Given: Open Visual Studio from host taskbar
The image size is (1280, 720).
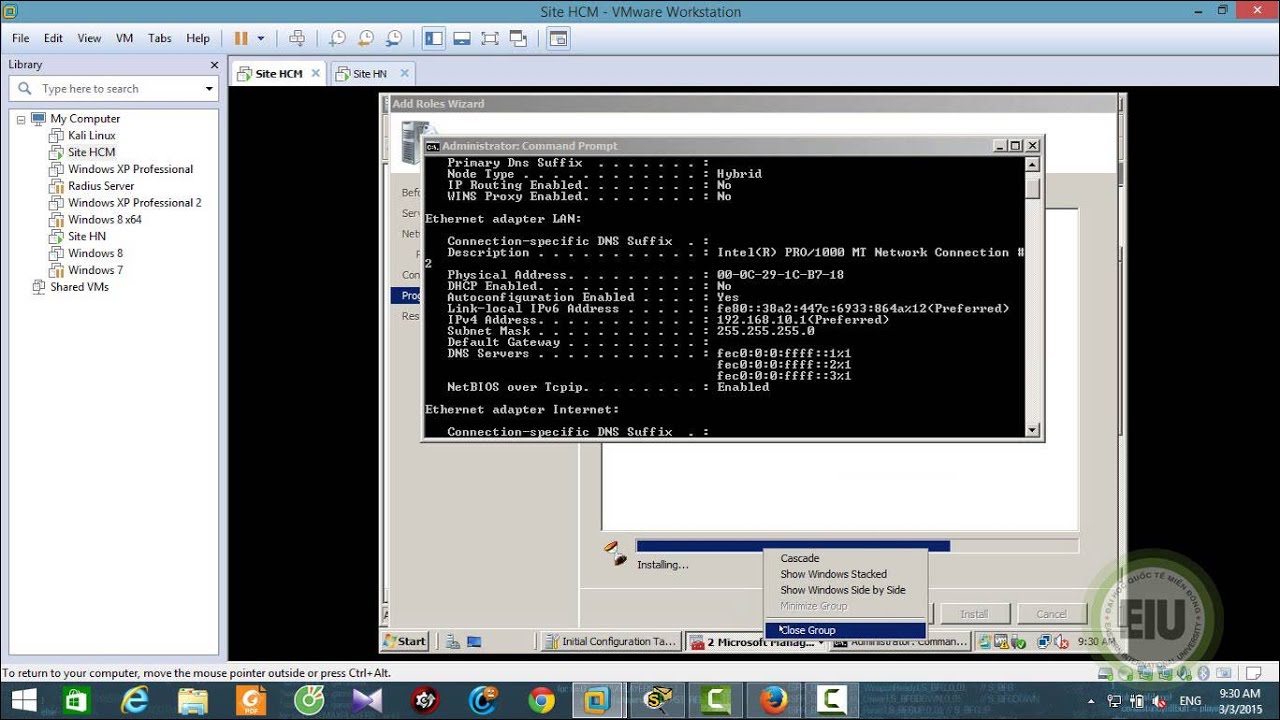Looking at the screenshot, I should pyautogui.click(x=366, y=700).
